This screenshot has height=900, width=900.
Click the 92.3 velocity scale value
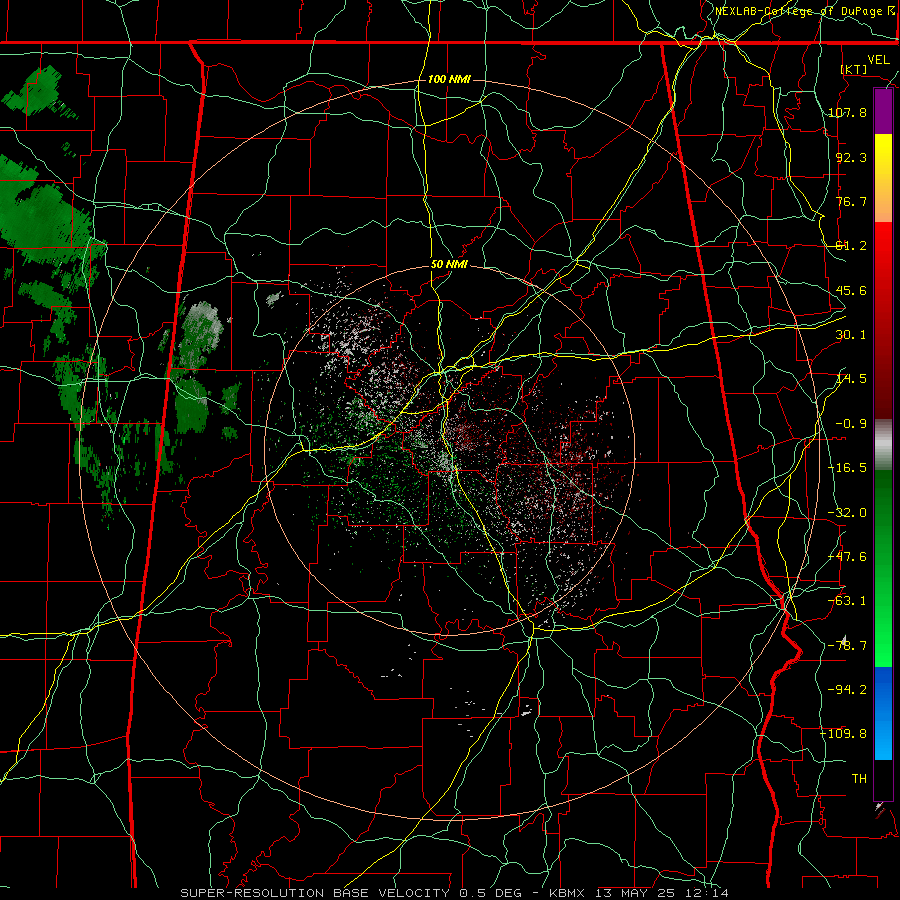[851, 157]
